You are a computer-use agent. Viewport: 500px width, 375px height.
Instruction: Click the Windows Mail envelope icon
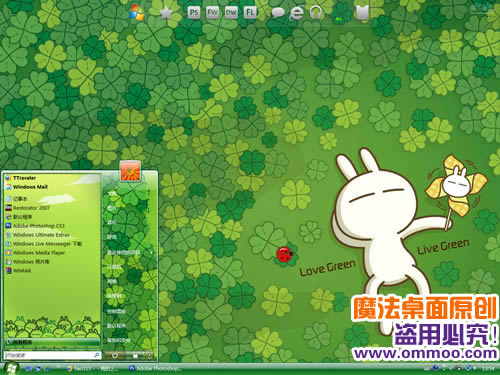[8, 187]
